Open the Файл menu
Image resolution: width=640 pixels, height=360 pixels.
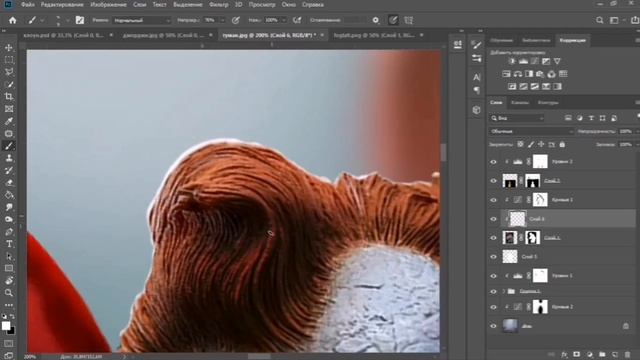(x=27, y=5)
